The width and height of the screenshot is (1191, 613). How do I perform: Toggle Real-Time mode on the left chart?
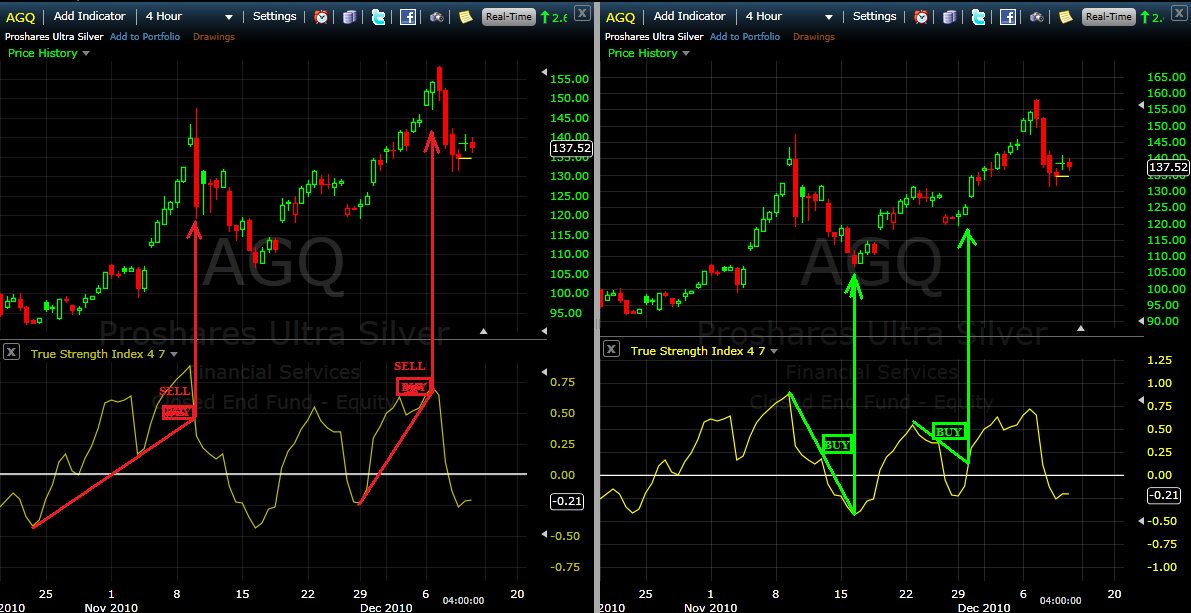pos(508,16)
